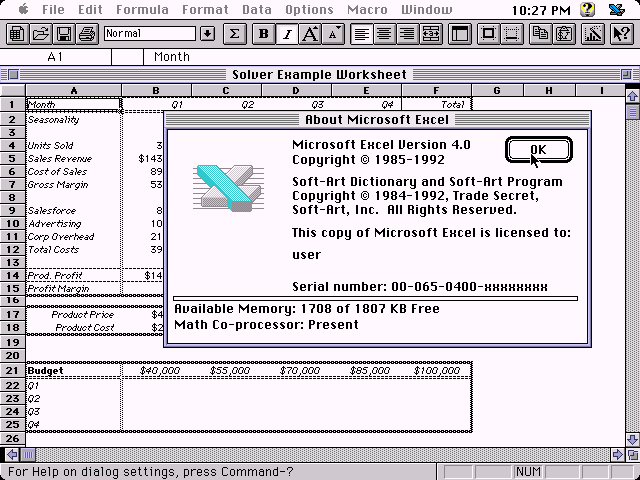Viewport: 640px width, 480px height.
Task: Click the AutoFormat table icon
Action: click(x=460, y=34)
